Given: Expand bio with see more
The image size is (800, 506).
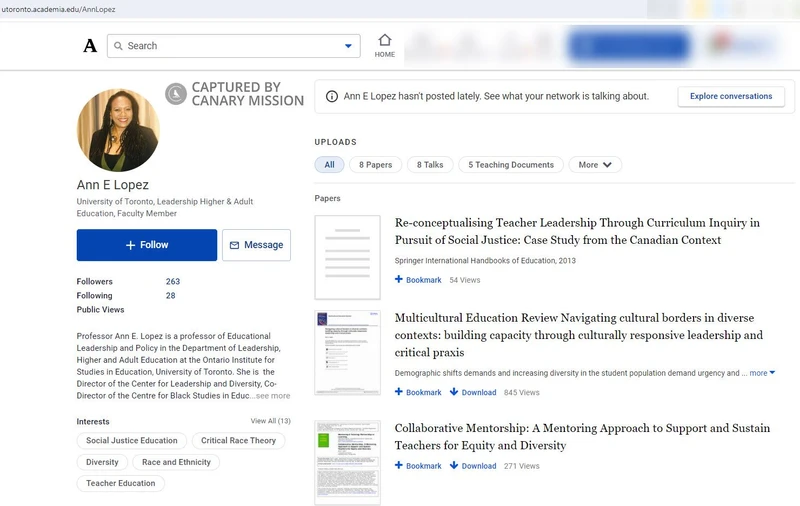Looking at the screenshot, I should coord(273,396).
